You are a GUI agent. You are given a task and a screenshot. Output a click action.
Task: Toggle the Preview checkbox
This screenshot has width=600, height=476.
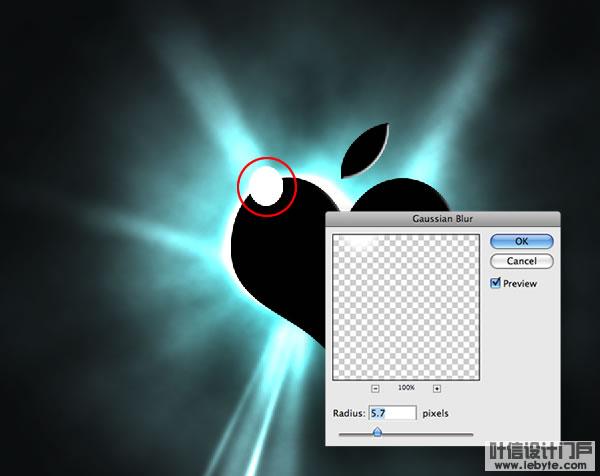pos(495,283)
